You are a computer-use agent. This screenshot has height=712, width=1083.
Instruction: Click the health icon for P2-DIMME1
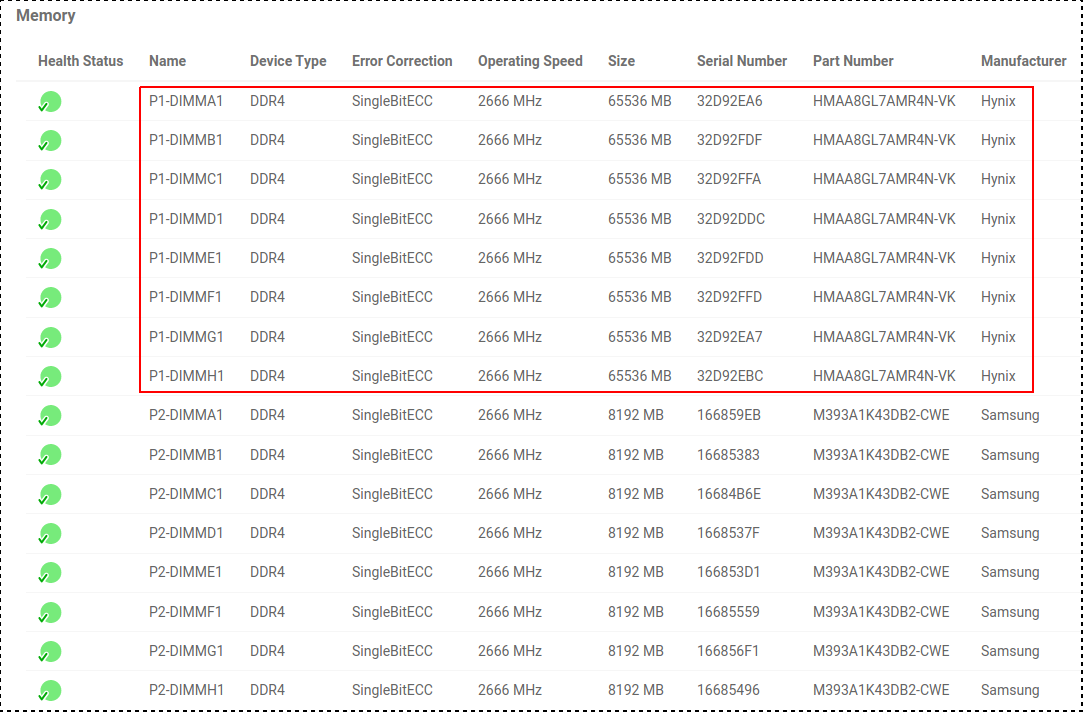pyautogui.click(x=50, y=573)
